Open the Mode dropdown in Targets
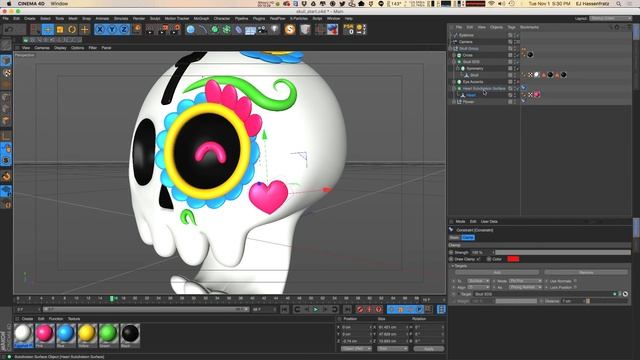The height and width of the screenshot is (360, 640). (525, 281)
